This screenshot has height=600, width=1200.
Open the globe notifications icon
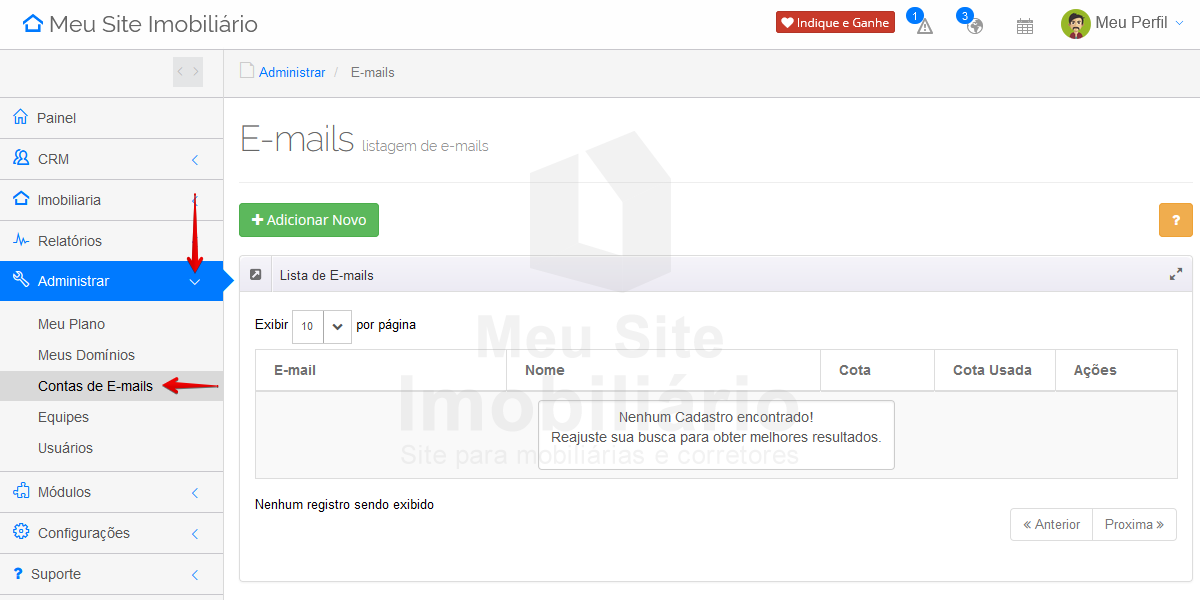pyautogui.click(x=974, y=26)
